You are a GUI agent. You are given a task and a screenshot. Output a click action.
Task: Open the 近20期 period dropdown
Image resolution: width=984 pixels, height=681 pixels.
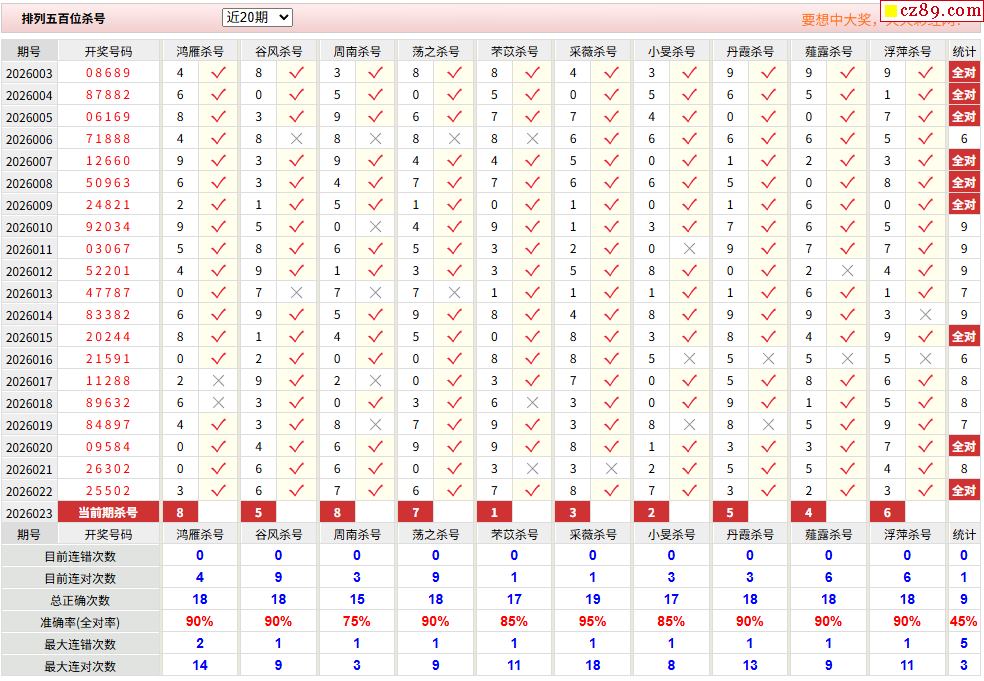point(257,18)
